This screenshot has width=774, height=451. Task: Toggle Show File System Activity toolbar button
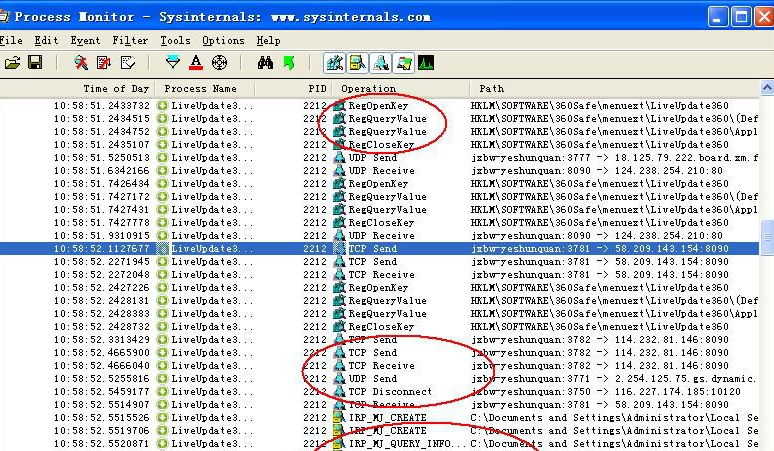tap(357, 63)
